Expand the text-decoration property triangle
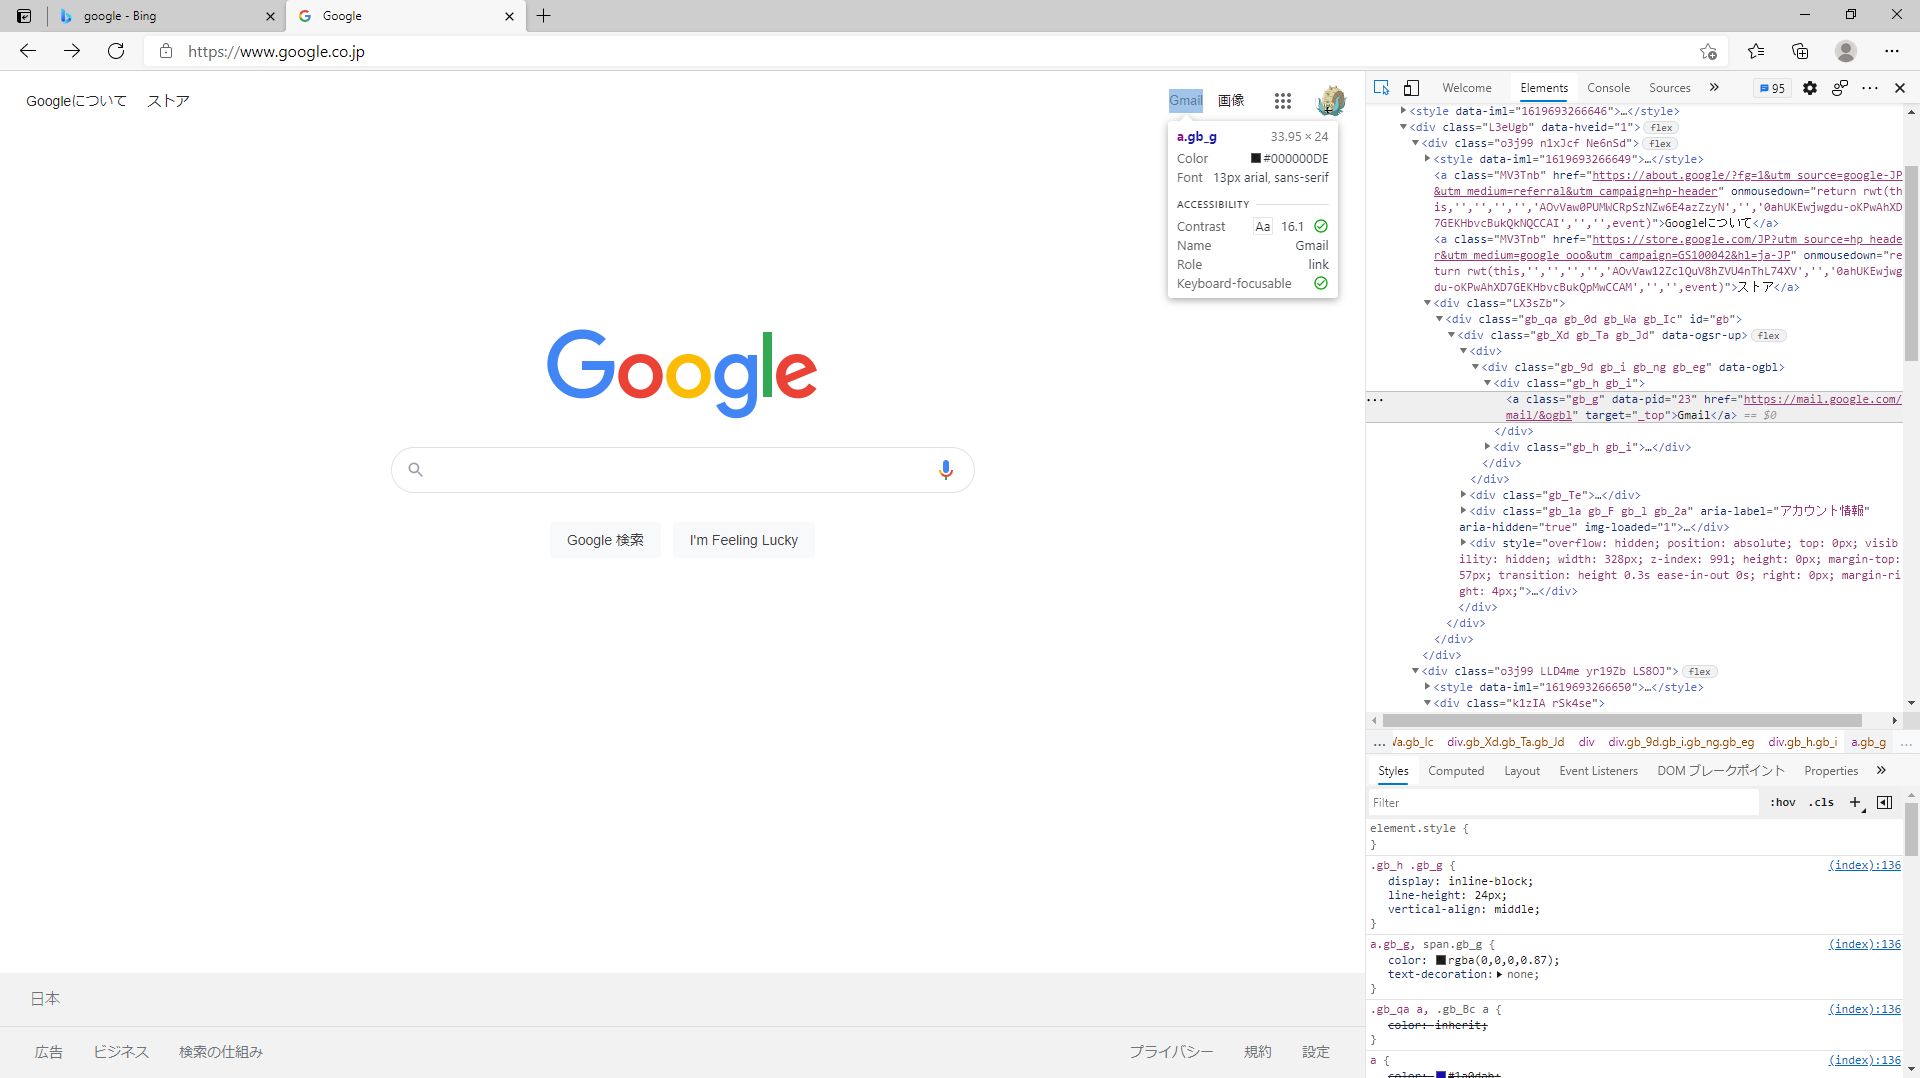This screenshot has width=1920, height=1078. coord(1499,974)
